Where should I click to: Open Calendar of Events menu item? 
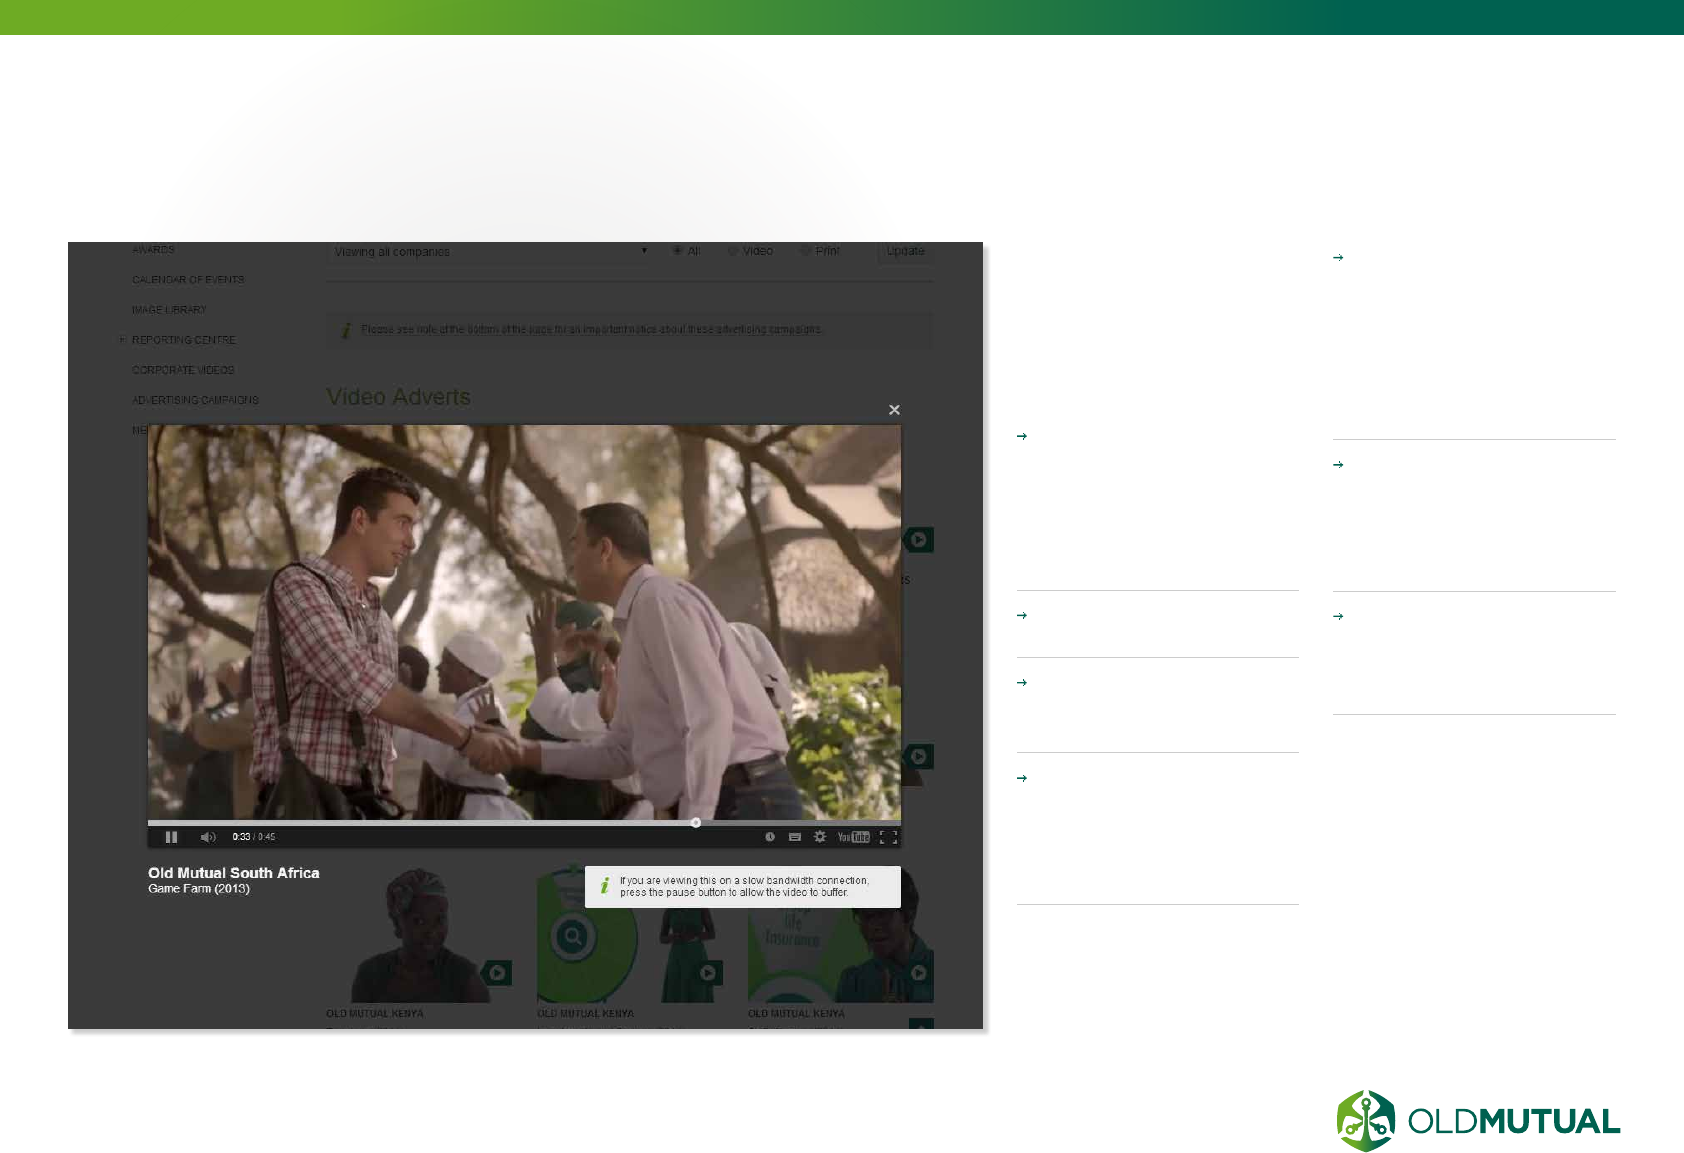(188, 280)
